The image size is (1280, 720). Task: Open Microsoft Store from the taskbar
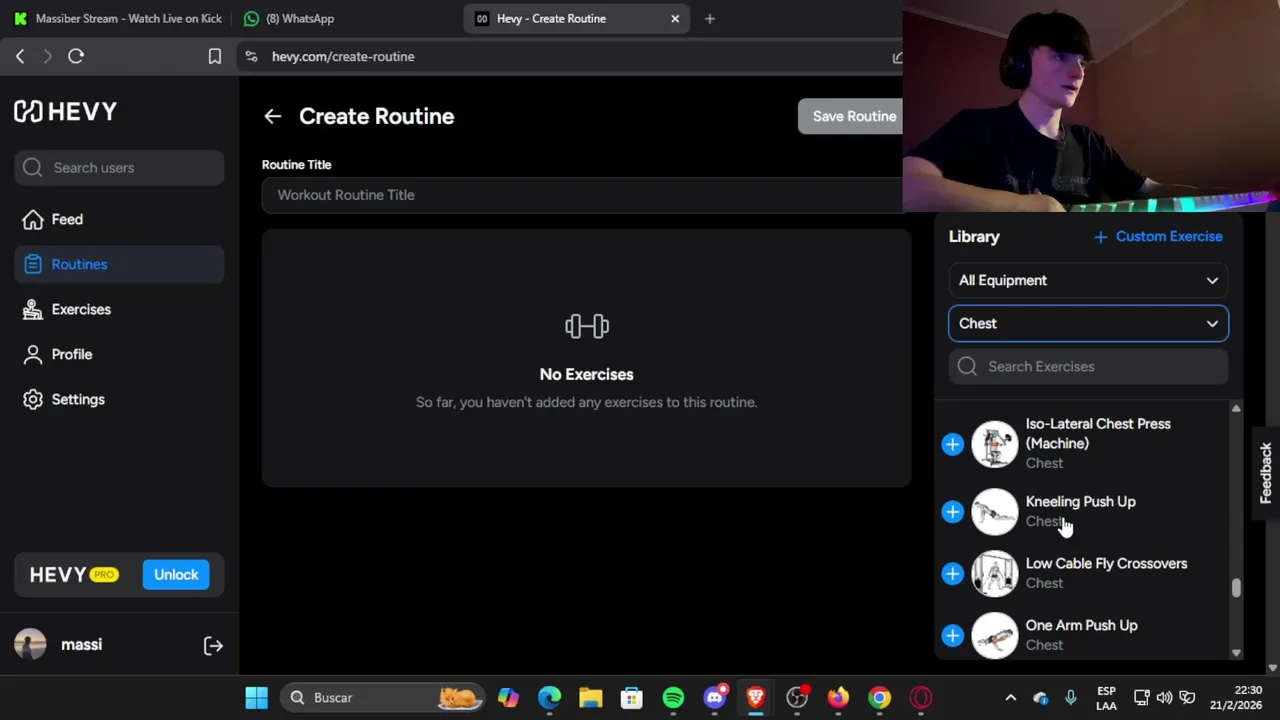click(631, 697)
